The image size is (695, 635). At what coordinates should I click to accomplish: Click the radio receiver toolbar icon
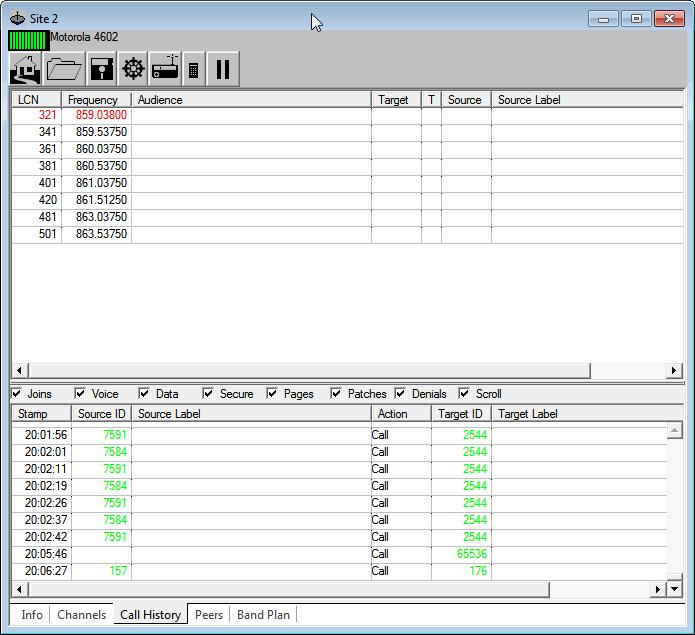click(x=165, y=69)
